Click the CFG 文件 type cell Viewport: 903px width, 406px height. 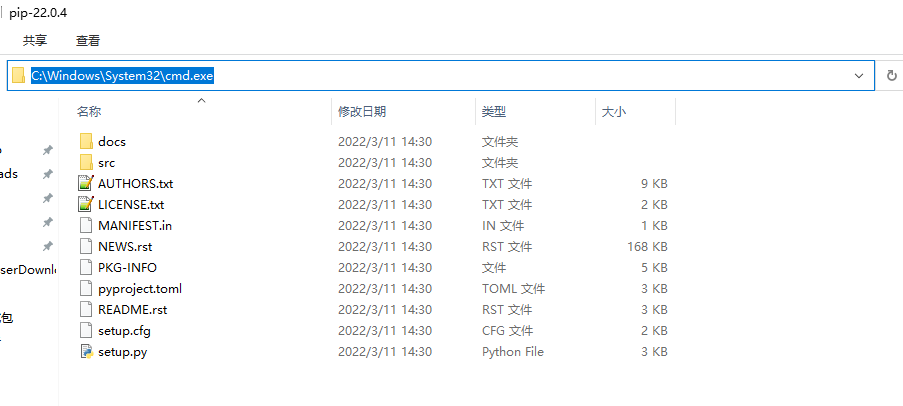pos(507,331)
